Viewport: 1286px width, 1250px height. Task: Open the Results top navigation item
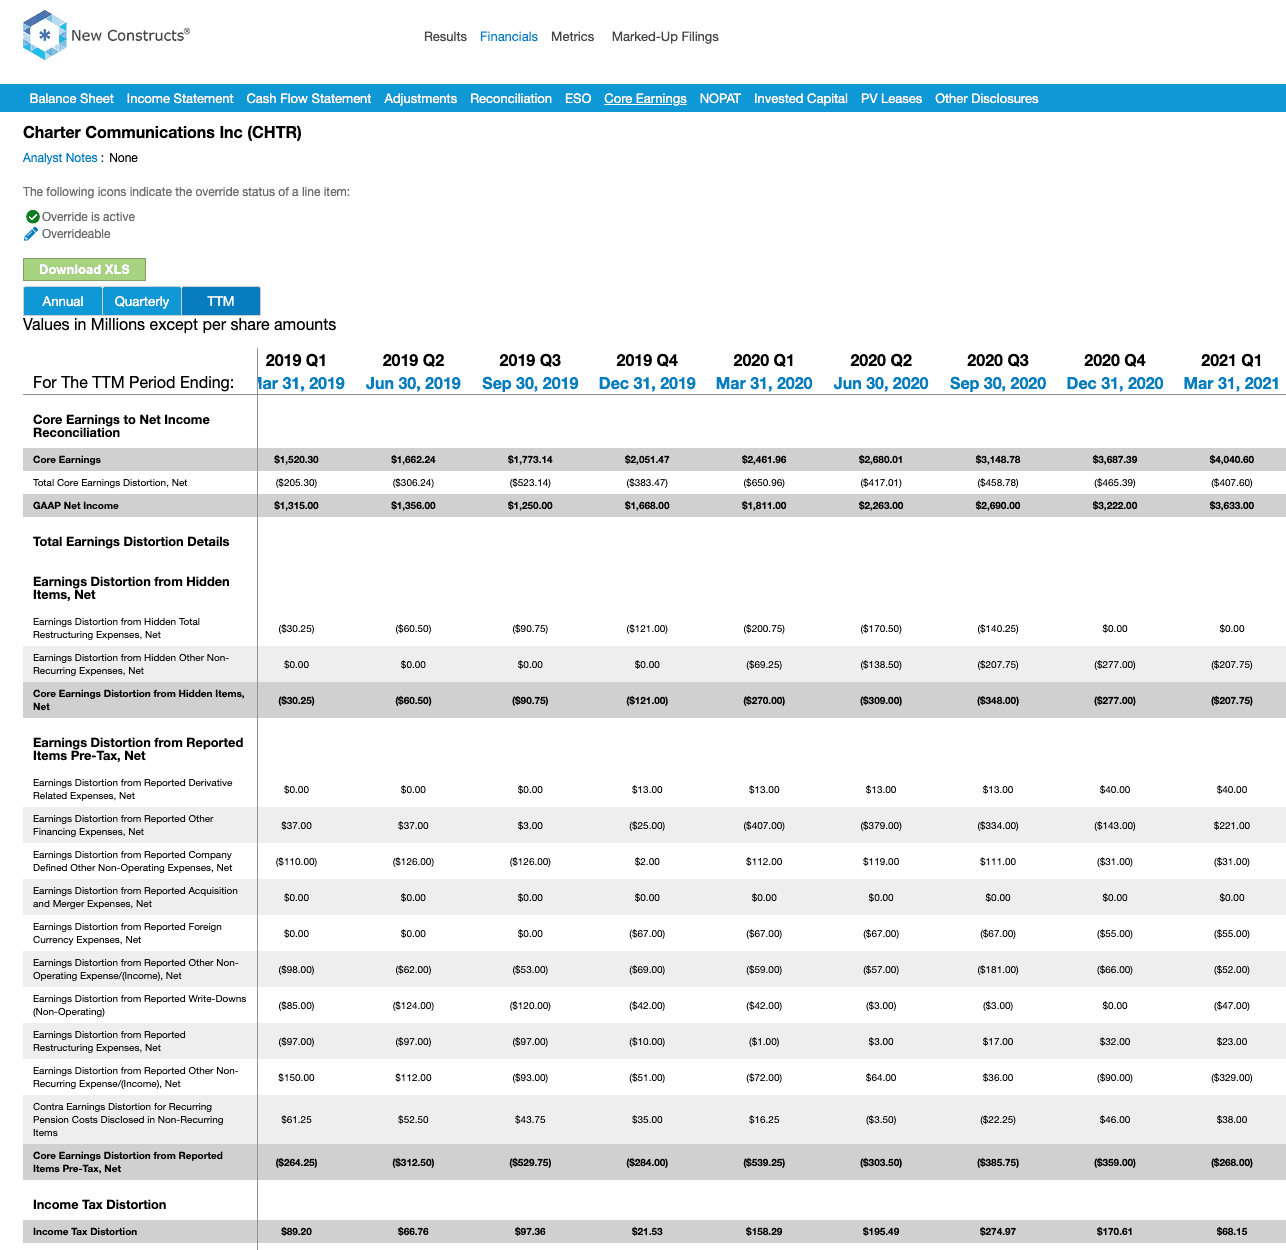coord(445,37)
